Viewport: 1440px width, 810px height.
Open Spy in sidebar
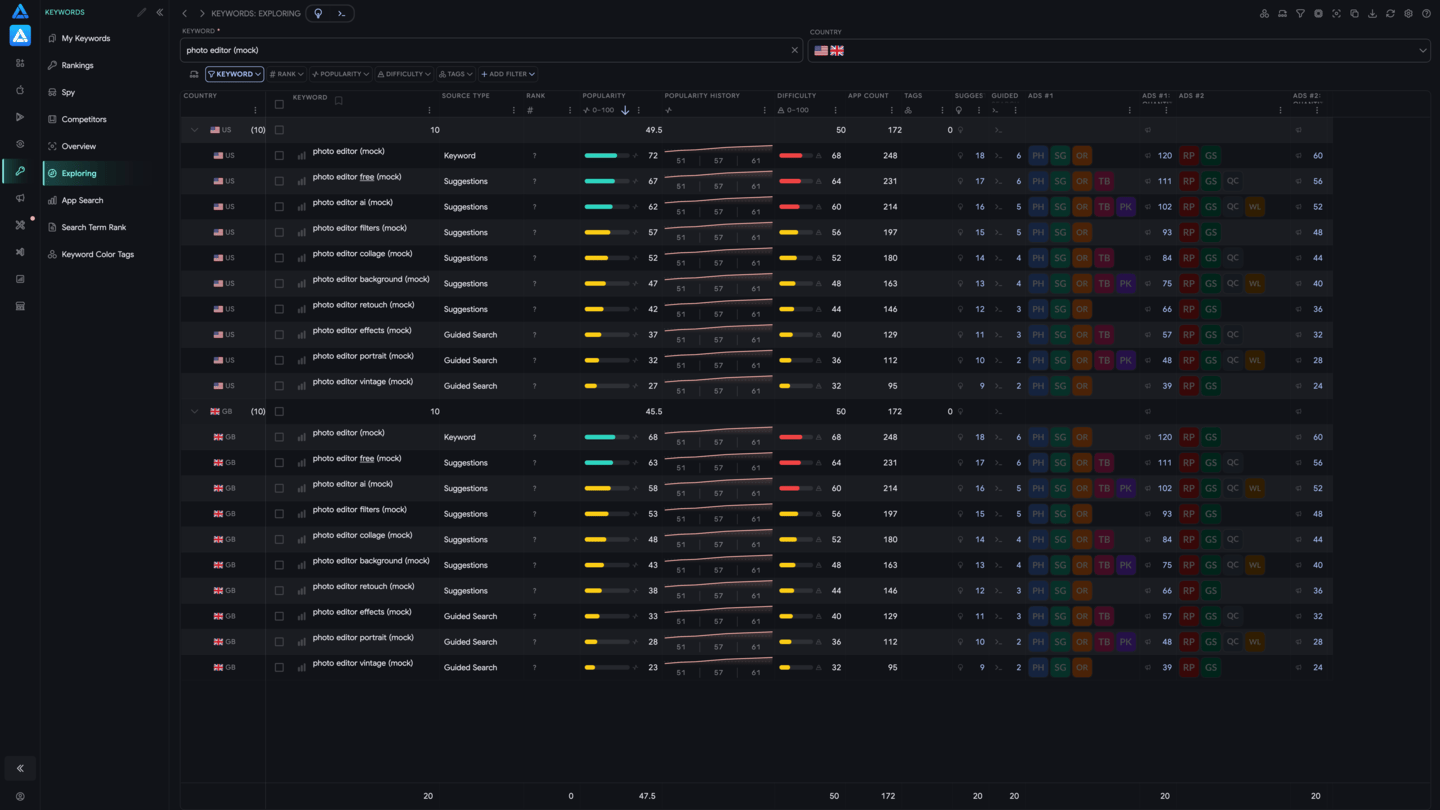[68, 92]
